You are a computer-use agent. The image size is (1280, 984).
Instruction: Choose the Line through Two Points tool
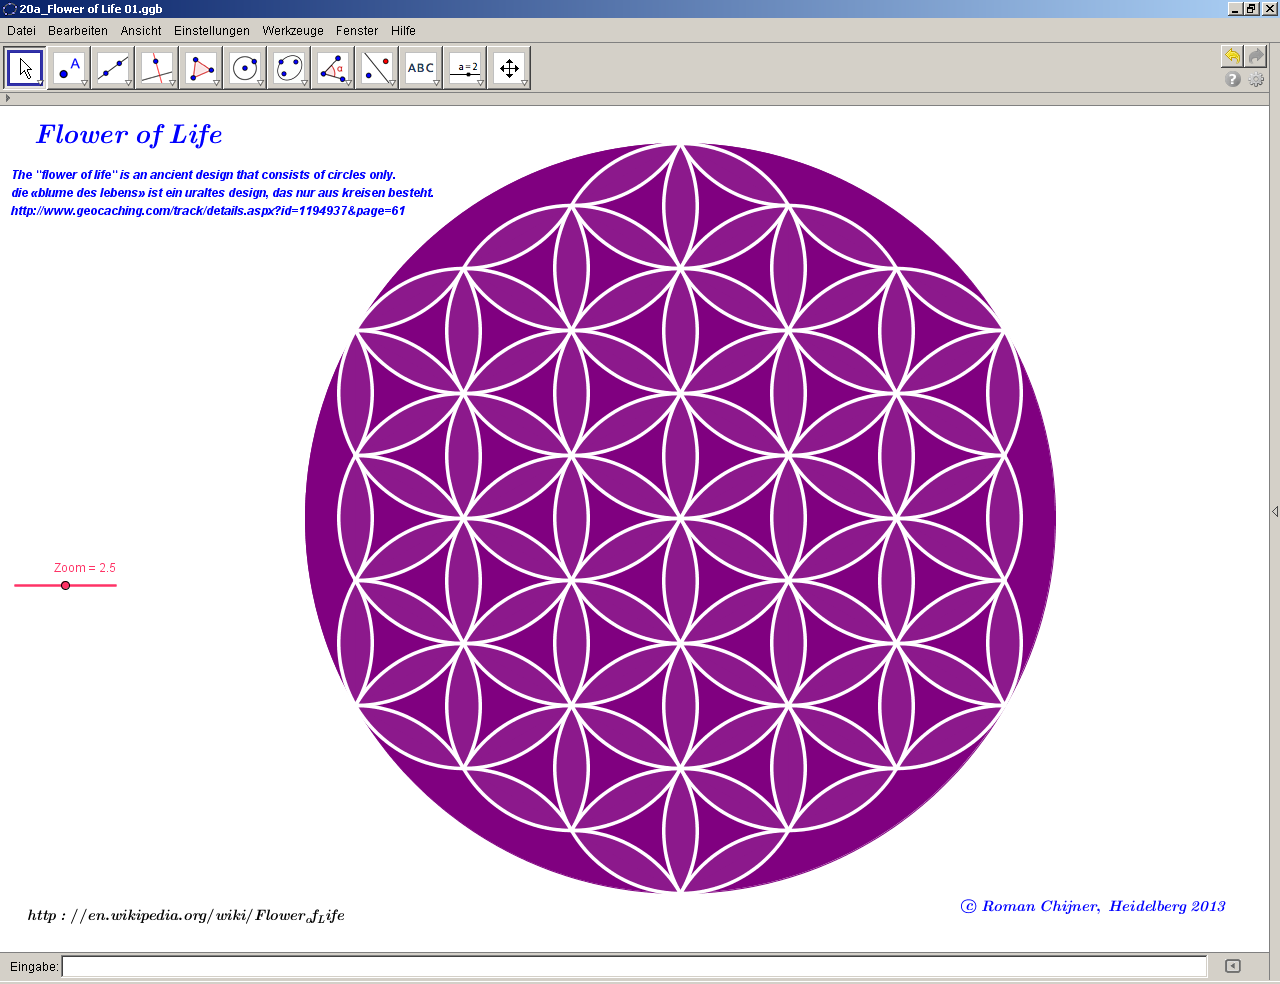click(x=113, y=68)
